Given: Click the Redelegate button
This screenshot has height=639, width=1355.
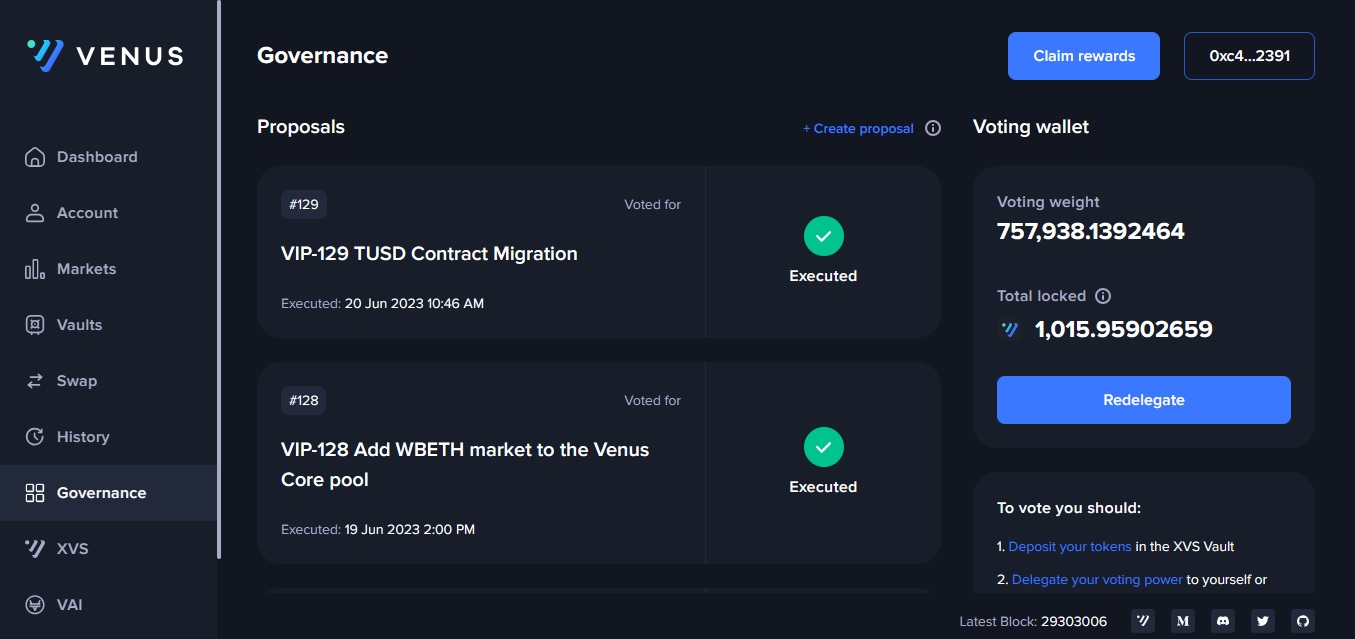Looking at the screenshot, I should click(1144, 400).
